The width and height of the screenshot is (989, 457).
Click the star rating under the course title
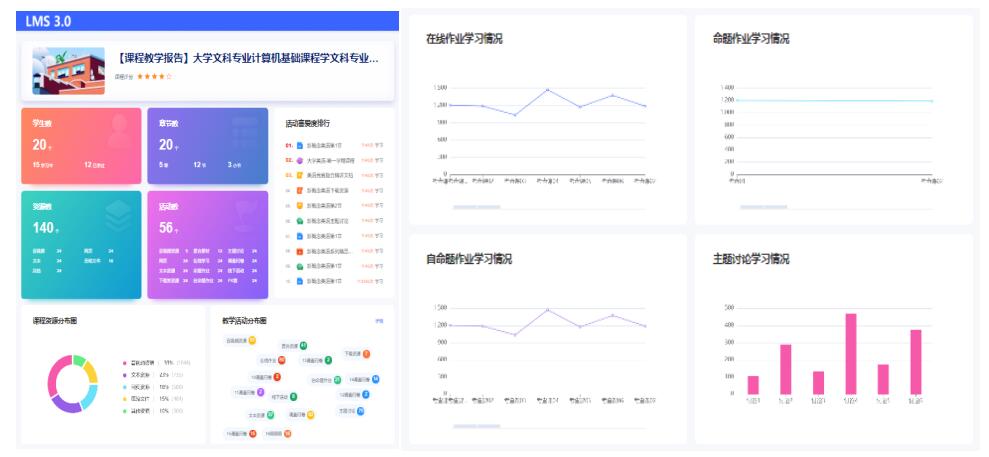[x=155, y=76]
